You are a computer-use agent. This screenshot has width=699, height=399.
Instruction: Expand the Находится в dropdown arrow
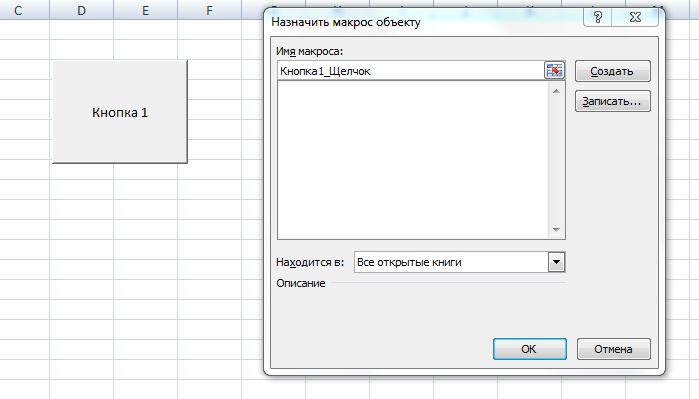click(556, 262)
